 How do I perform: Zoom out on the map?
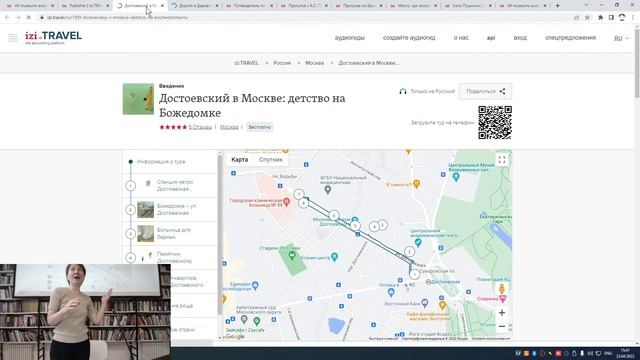[x=502, y=327]
